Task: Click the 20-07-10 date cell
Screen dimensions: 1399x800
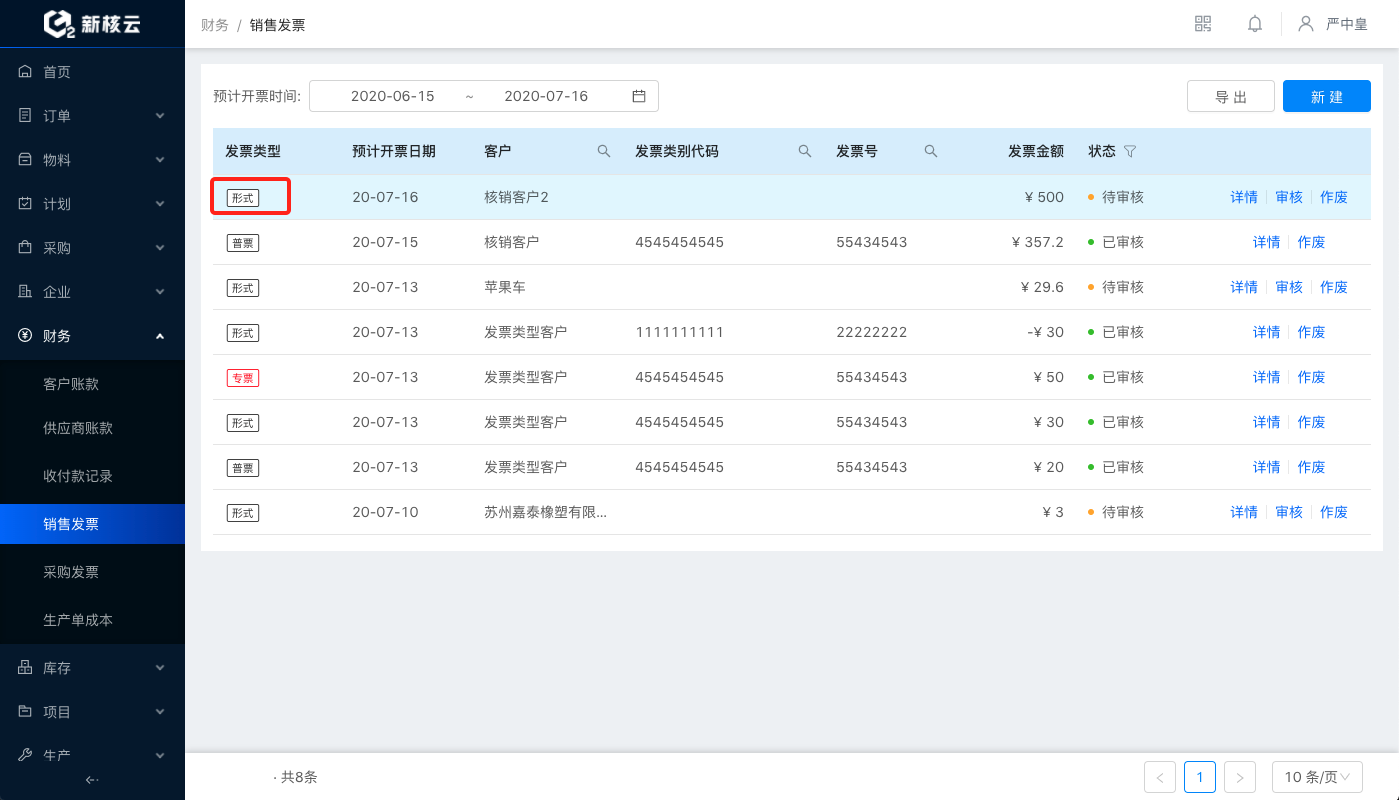Action: (x=385, y=512)
